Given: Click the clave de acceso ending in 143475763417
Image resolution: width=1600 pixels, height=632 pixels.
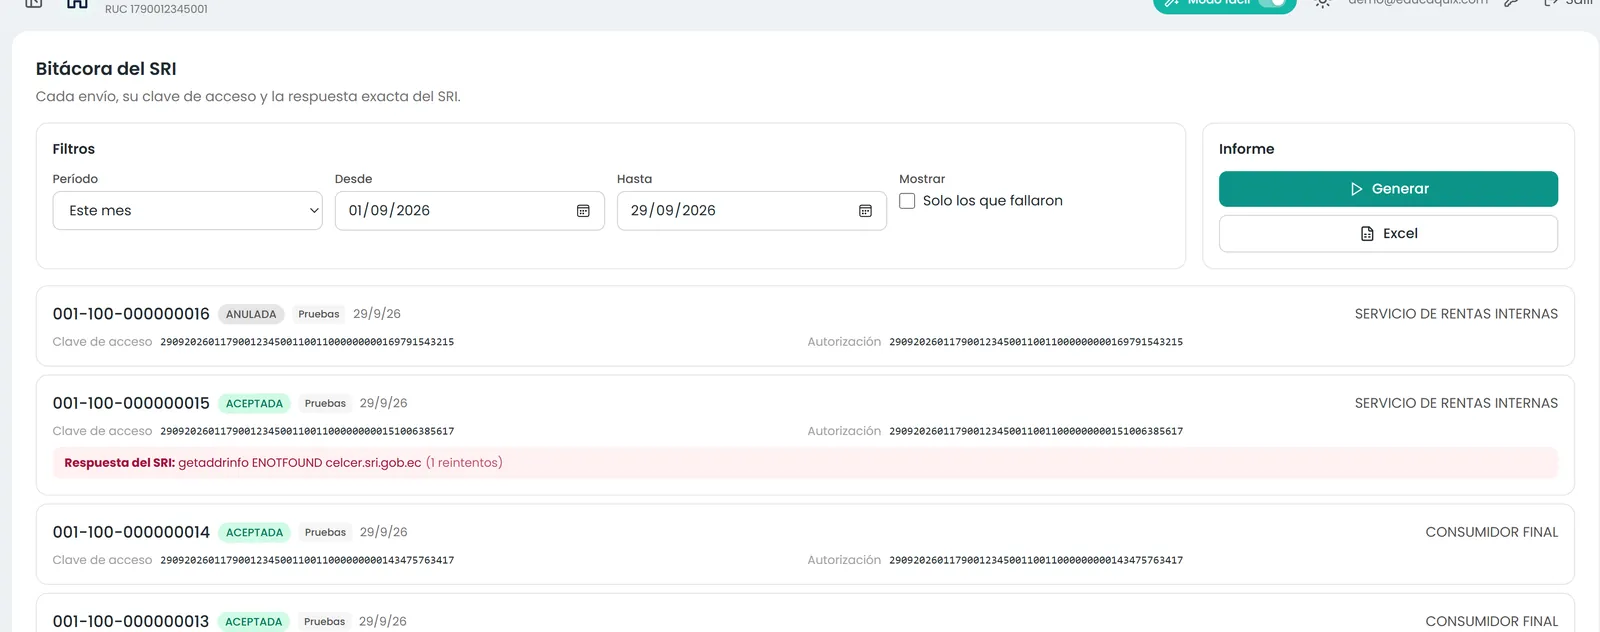Looking at the screenshot, I should pyautogui.click(x=307, y=560).
